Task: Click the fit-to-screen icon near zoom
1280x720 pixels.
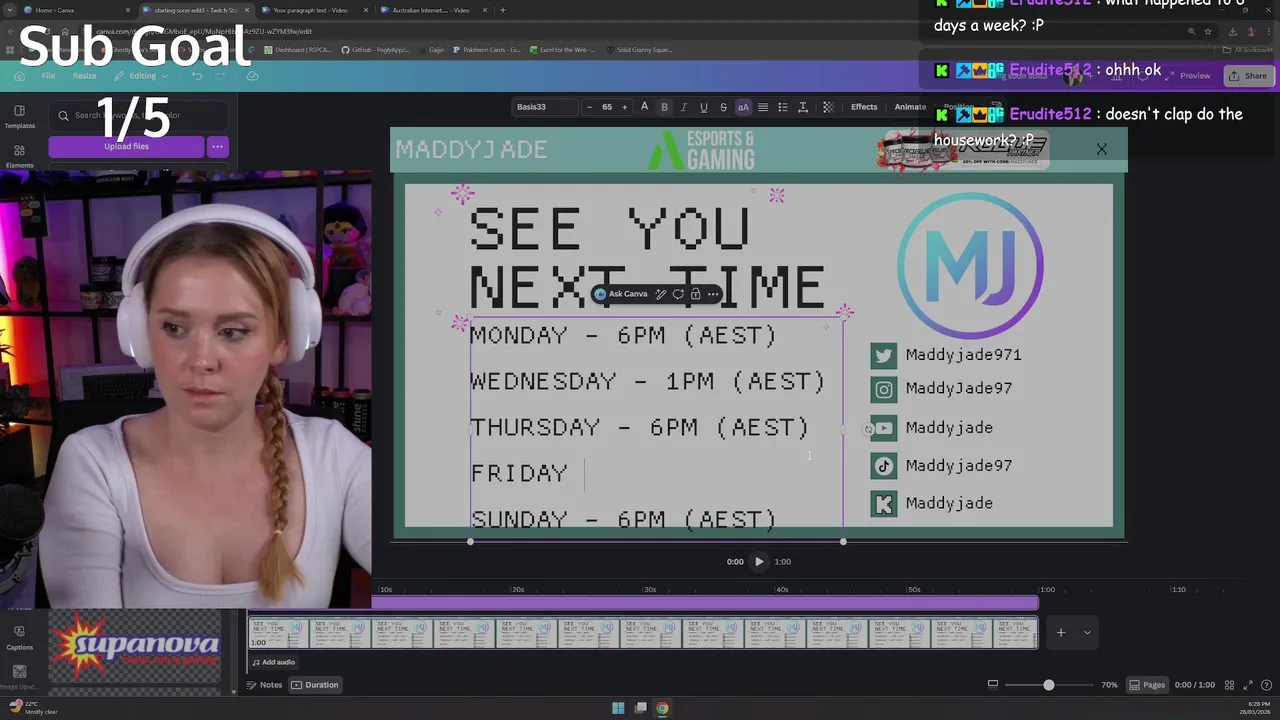Action: pyautogui.click(x=993, y=685)
